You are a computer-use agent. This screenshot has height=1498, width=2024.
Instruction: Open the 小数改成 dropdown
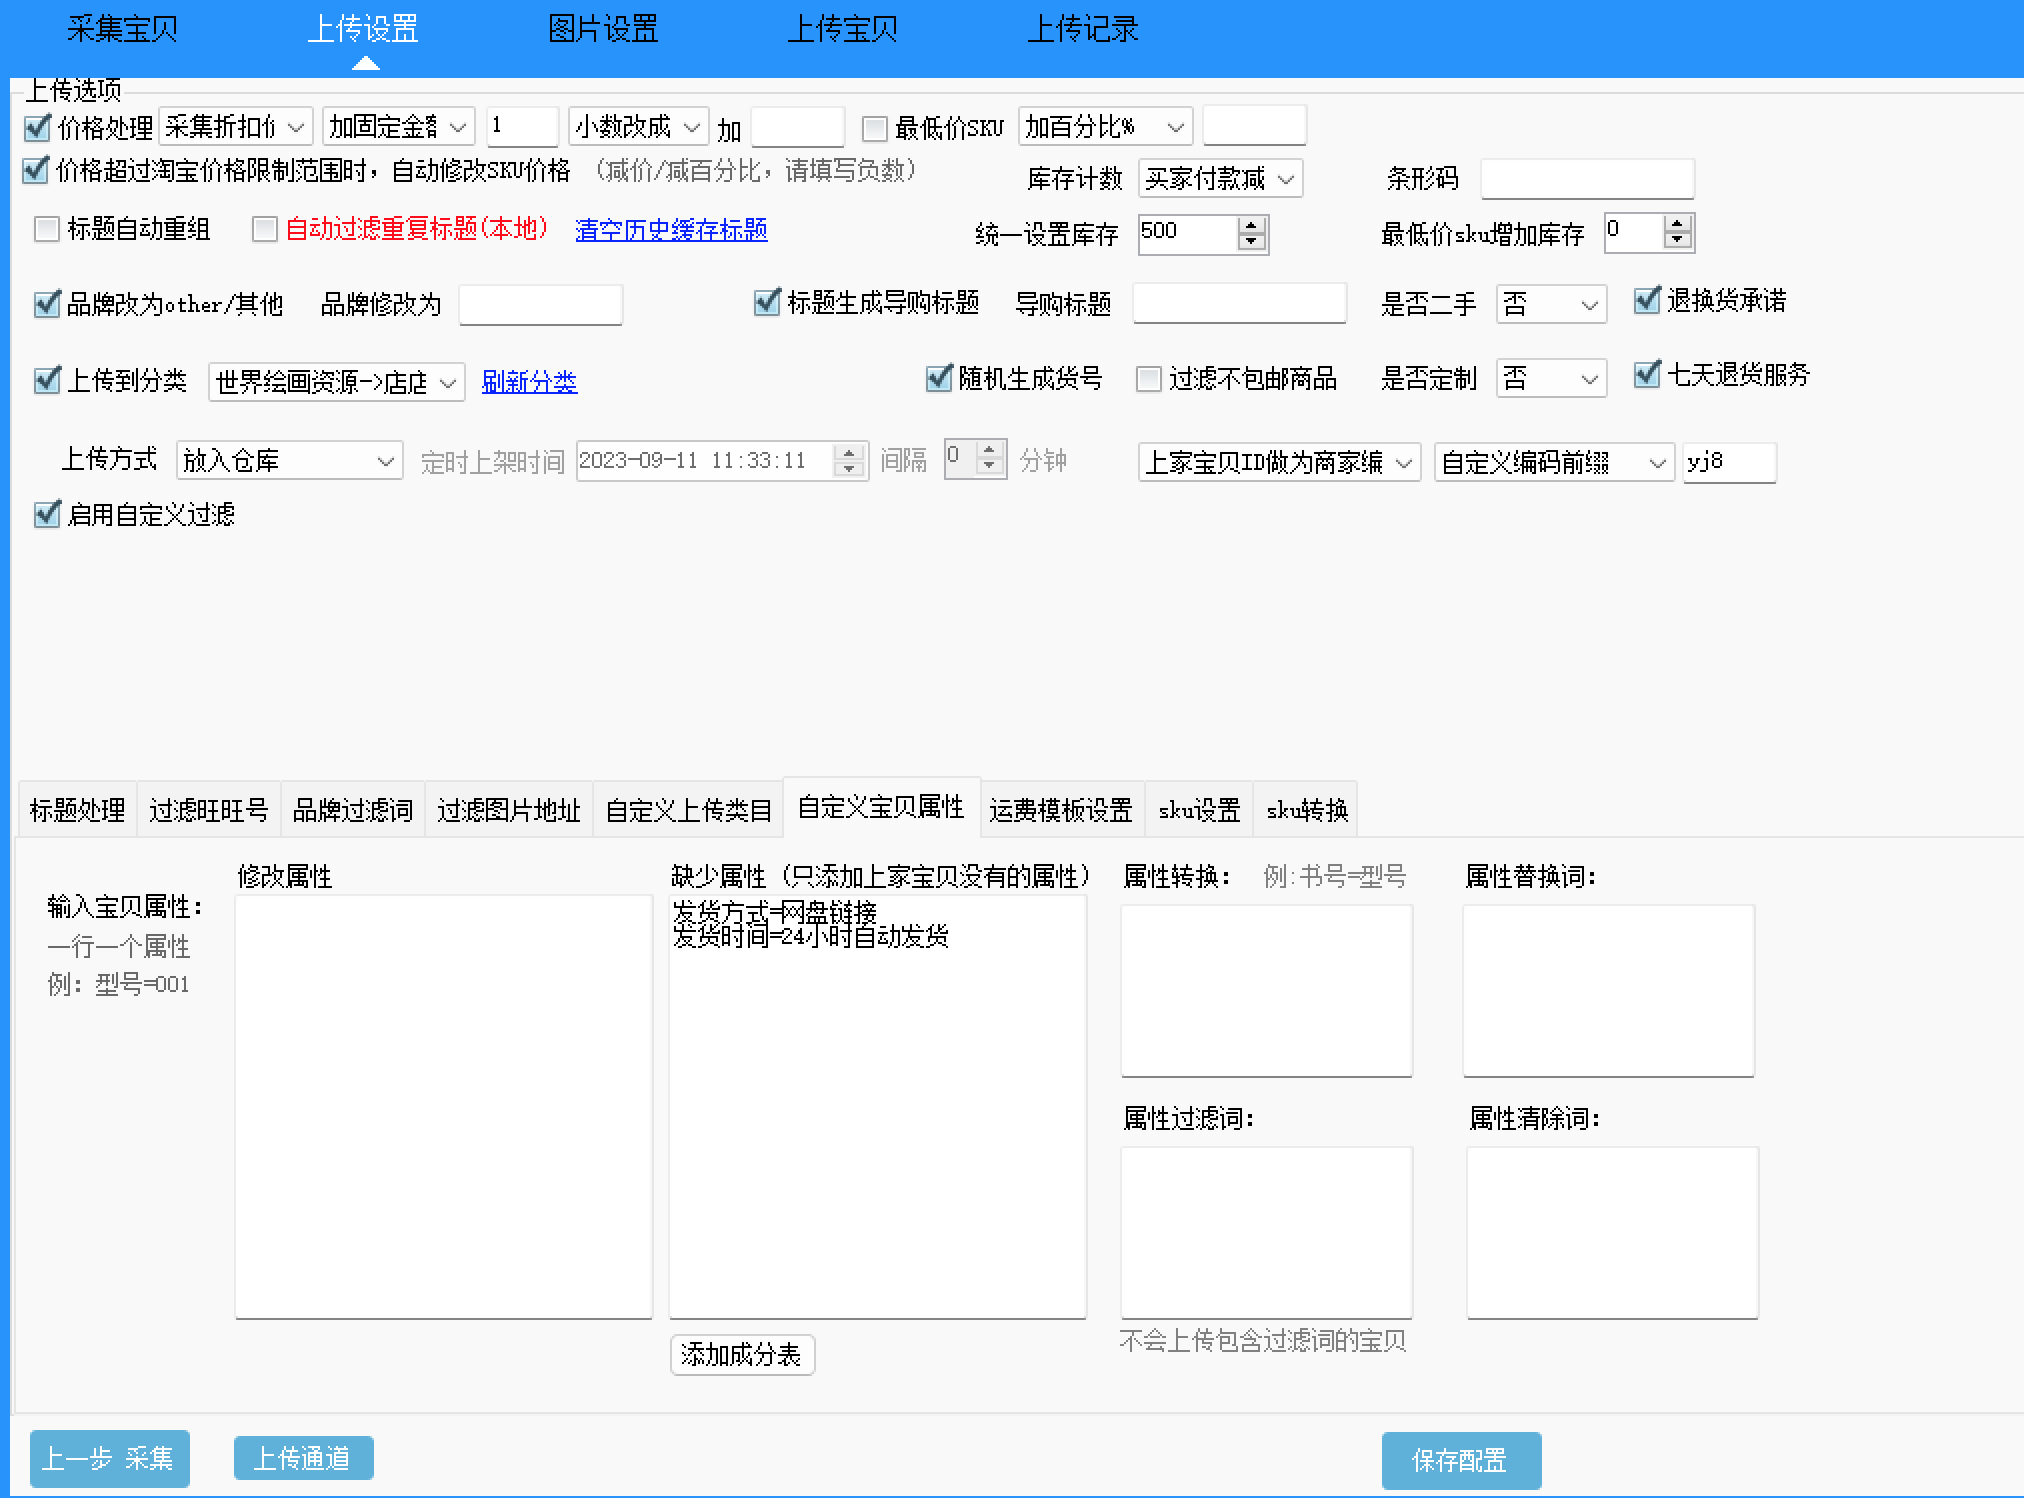tap(638, 127)
